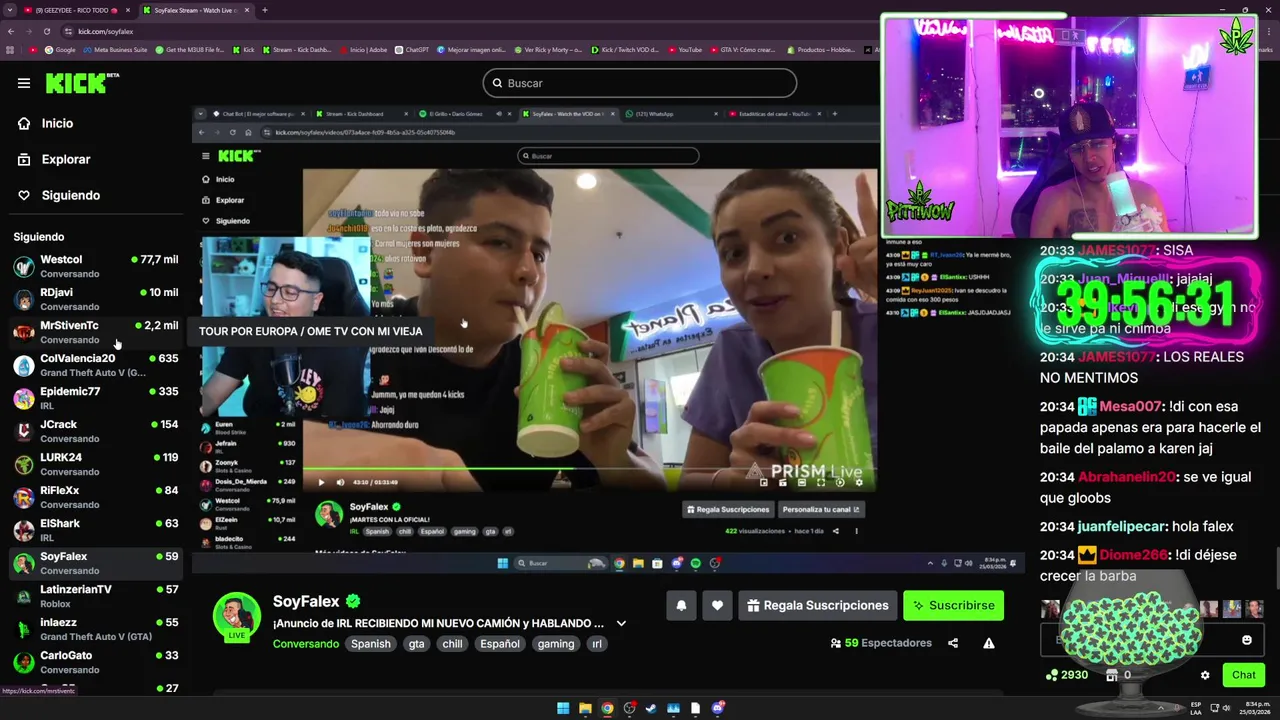Open the Stream - Kick Dashboard bookmark
The height and width of the screenshot is (720, 1280).
pyautogui.click(x=296, y=49)
